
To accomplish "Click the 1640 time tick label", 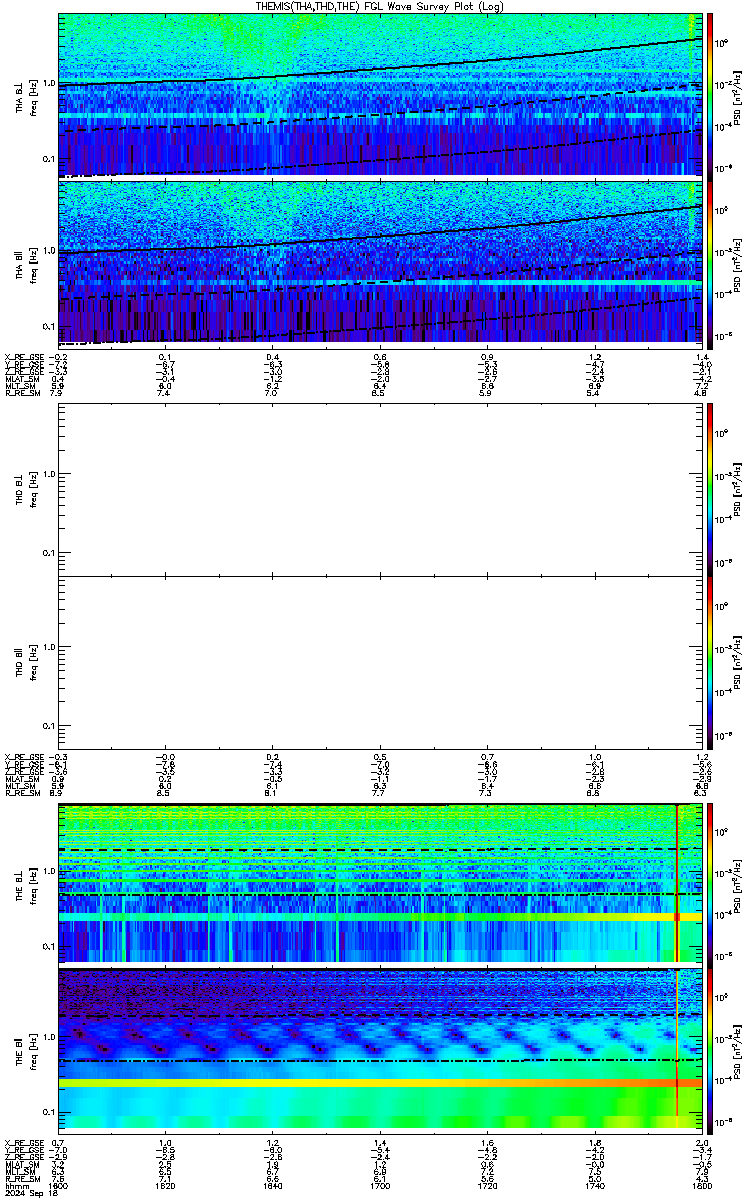I will [273, 1187].
